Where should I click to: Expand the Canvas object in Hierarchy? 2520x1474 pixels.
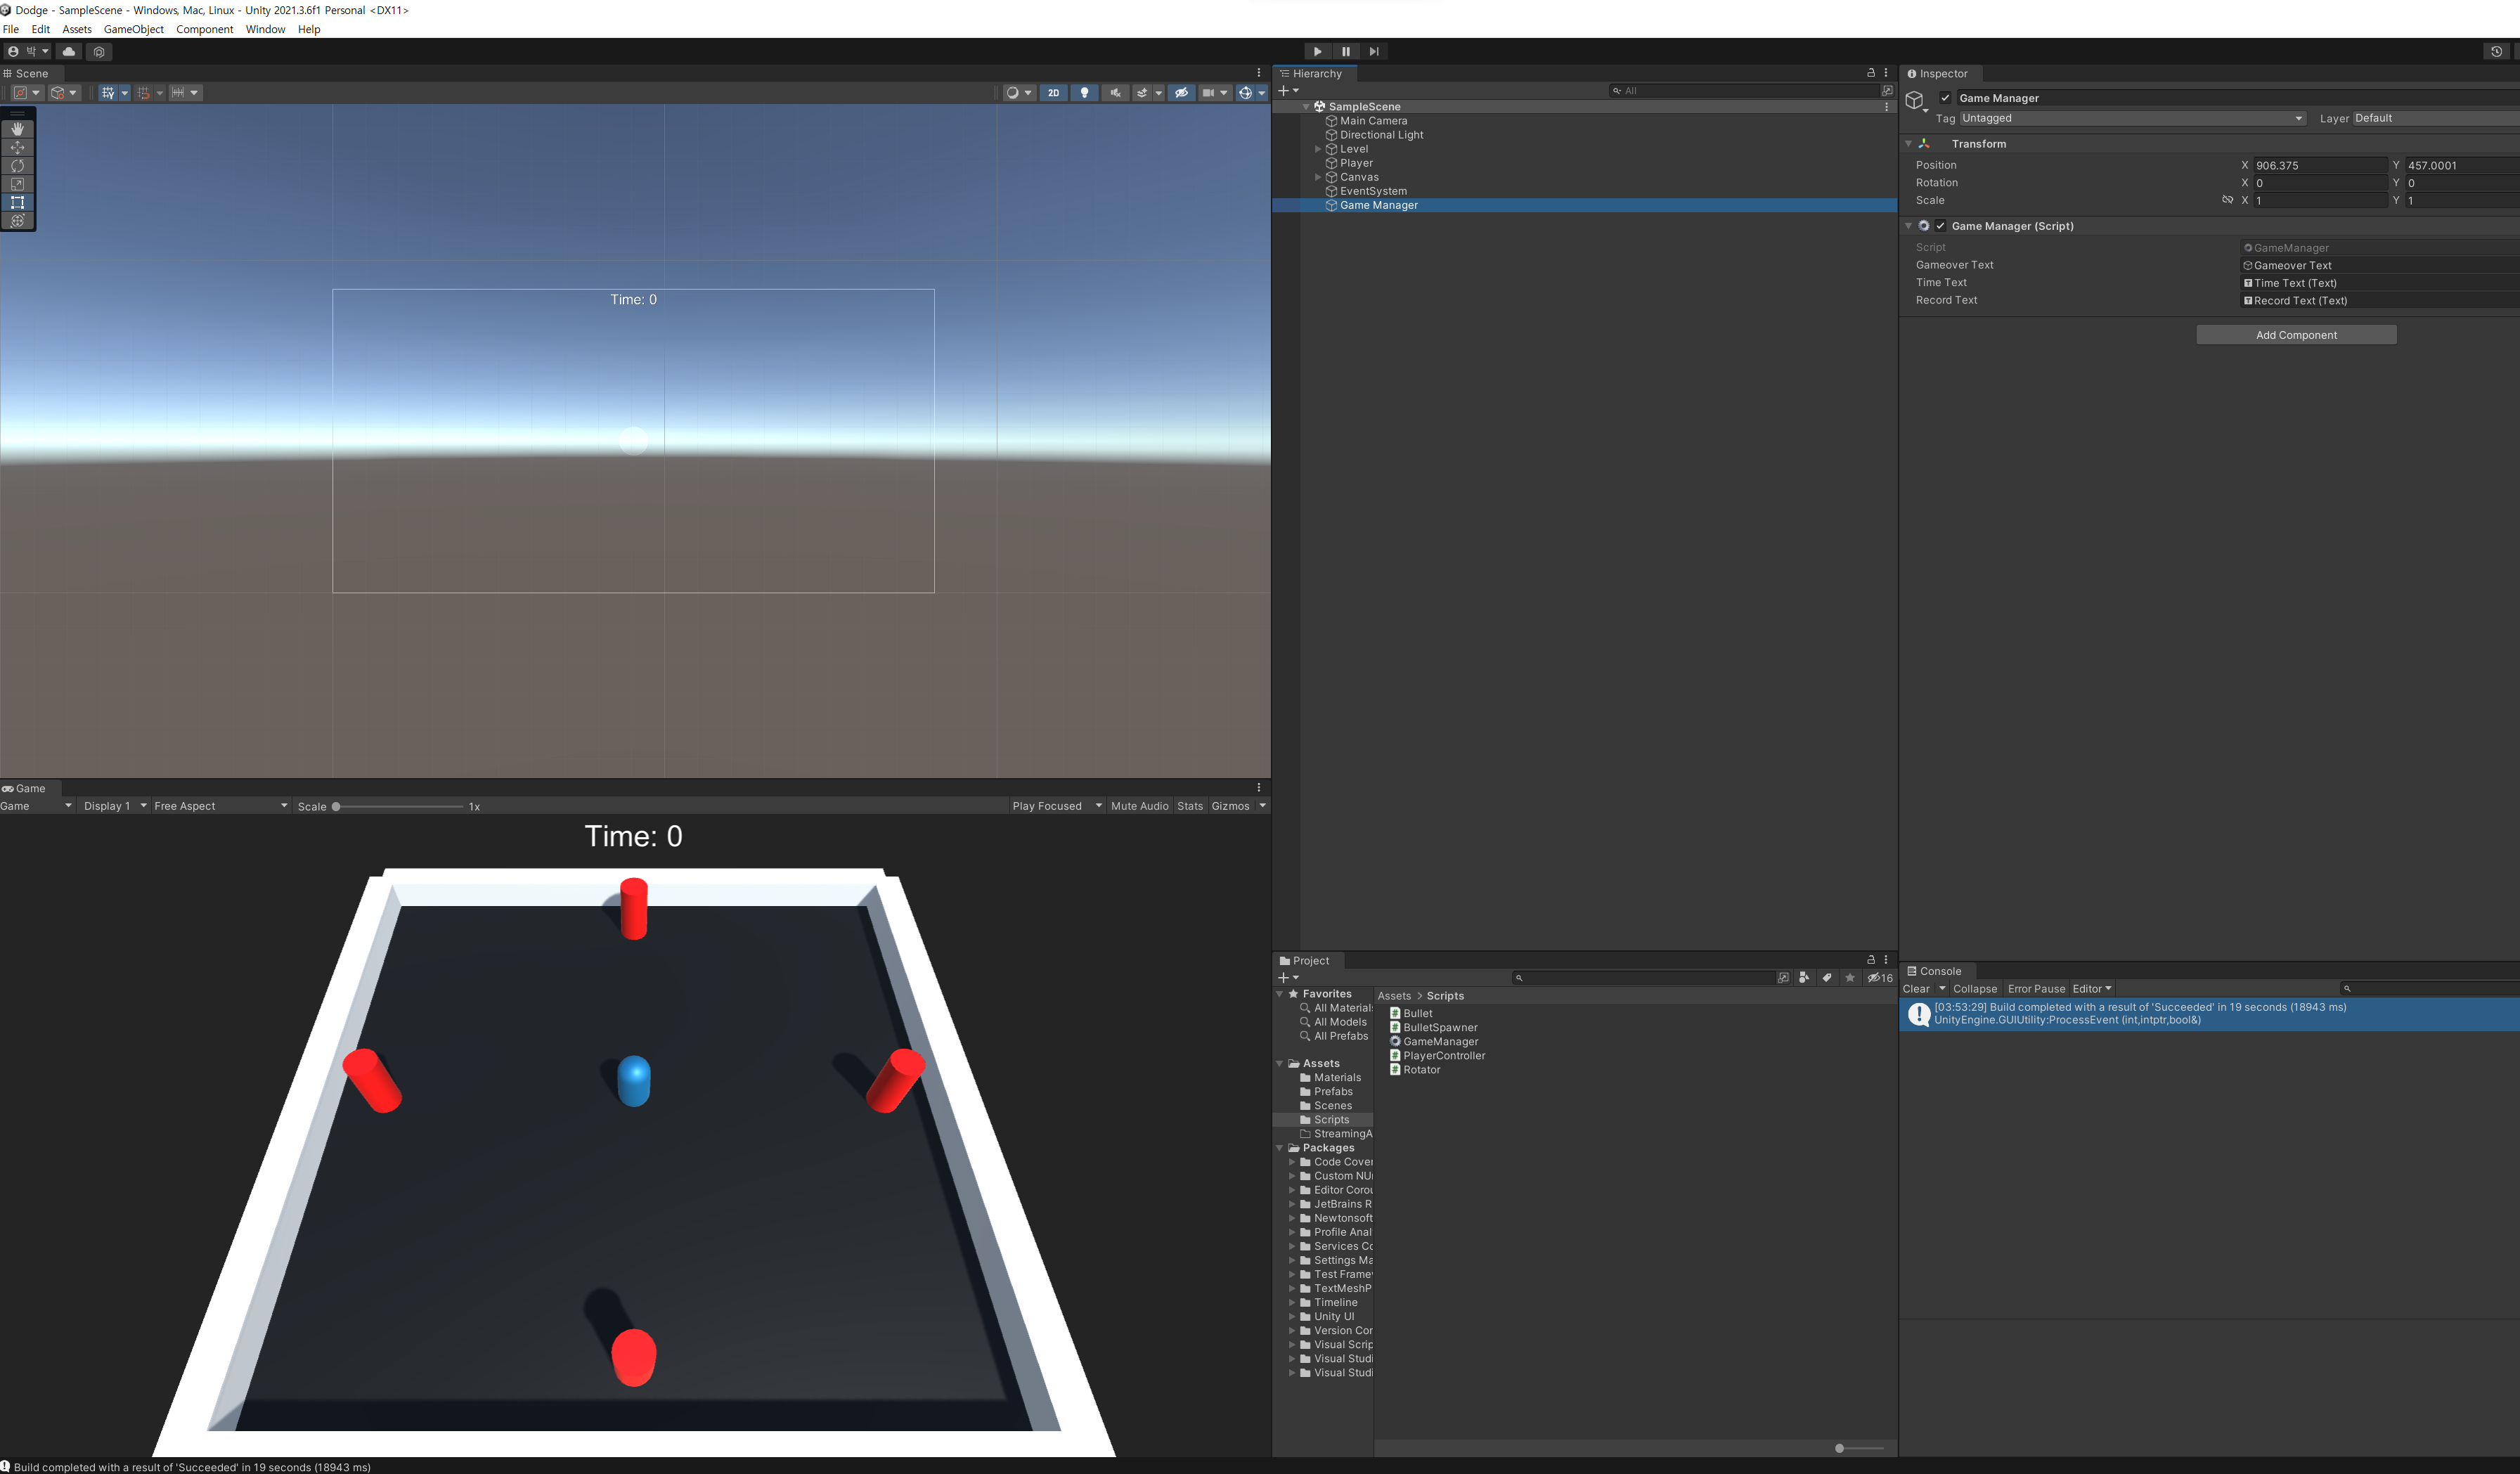tap(1318, 177)
